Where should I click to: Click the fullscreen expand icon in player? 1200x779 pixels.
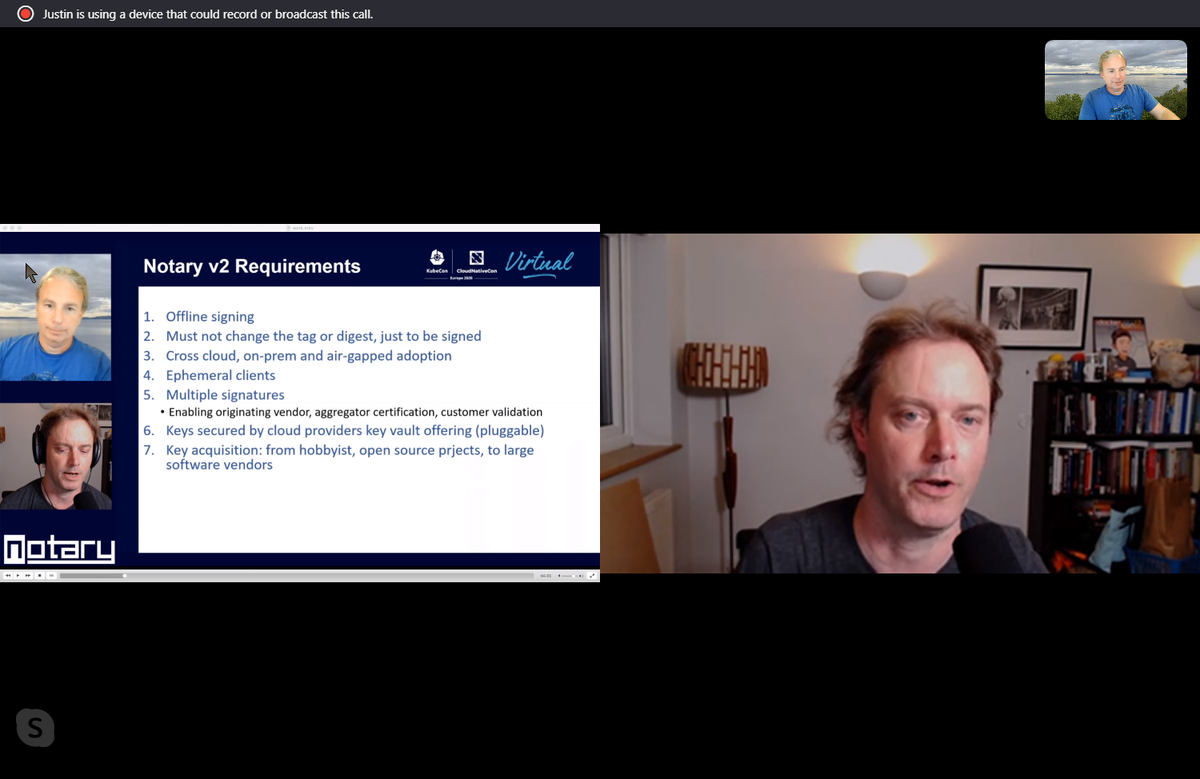pyautogui.click(x=592, y=575)
